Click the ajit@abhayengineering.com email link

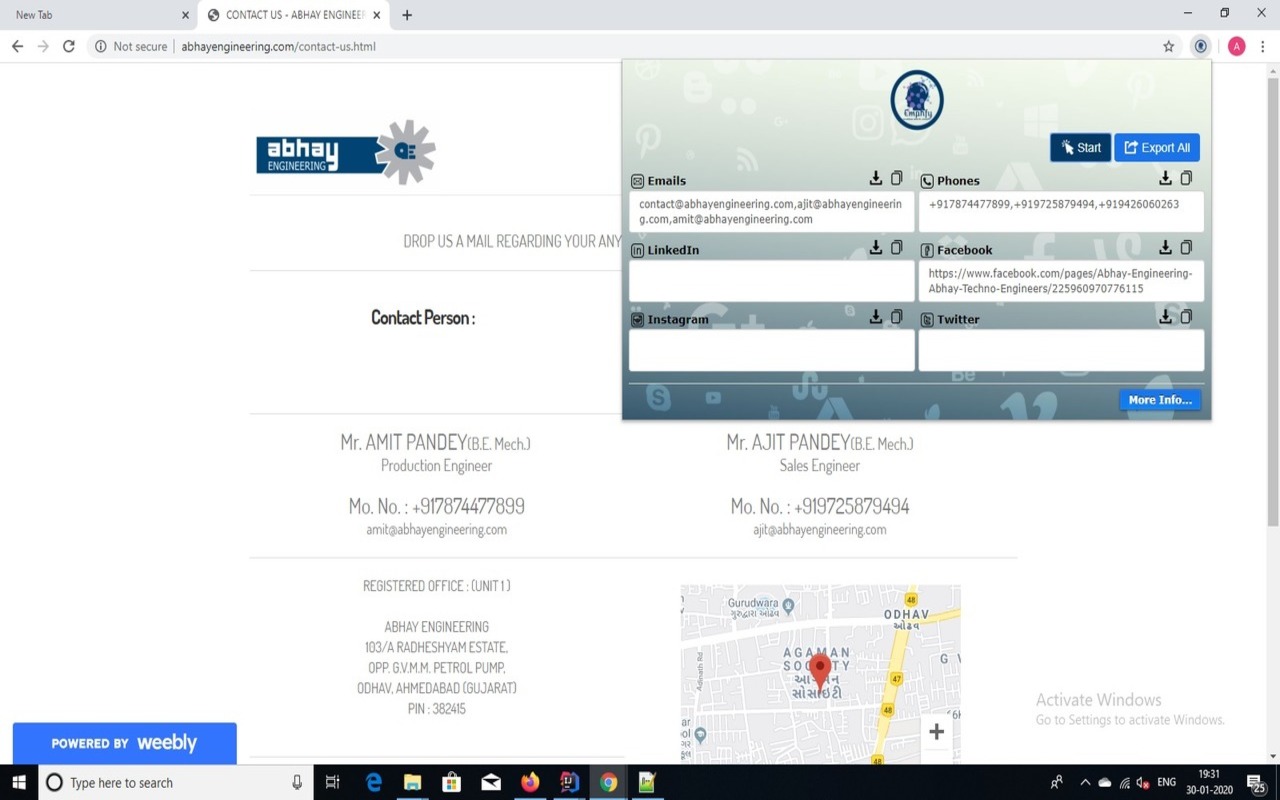click(819, 530)
